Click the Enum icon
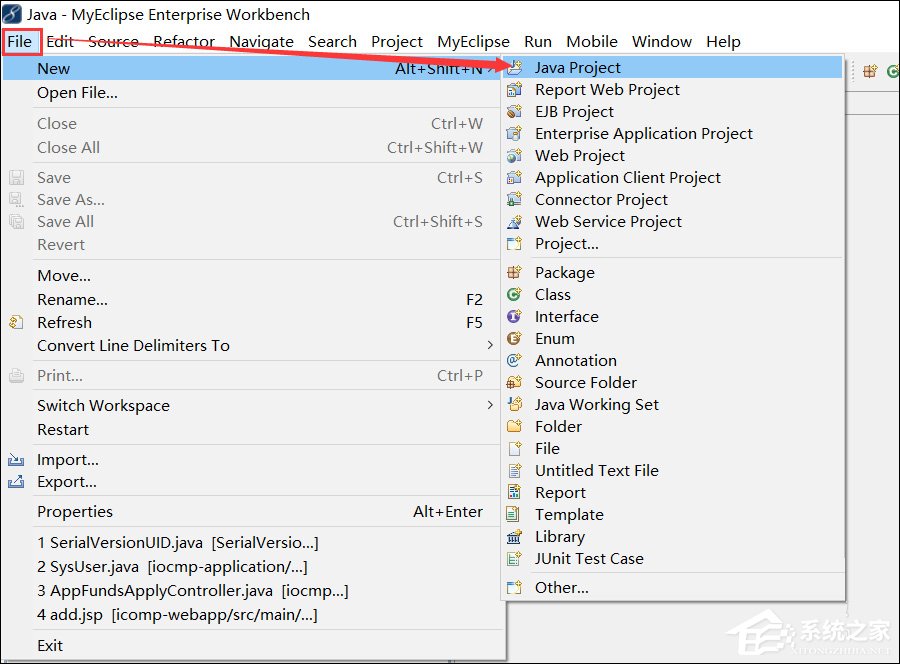Screen dimensions: 900x664 [x=514, y=339]
